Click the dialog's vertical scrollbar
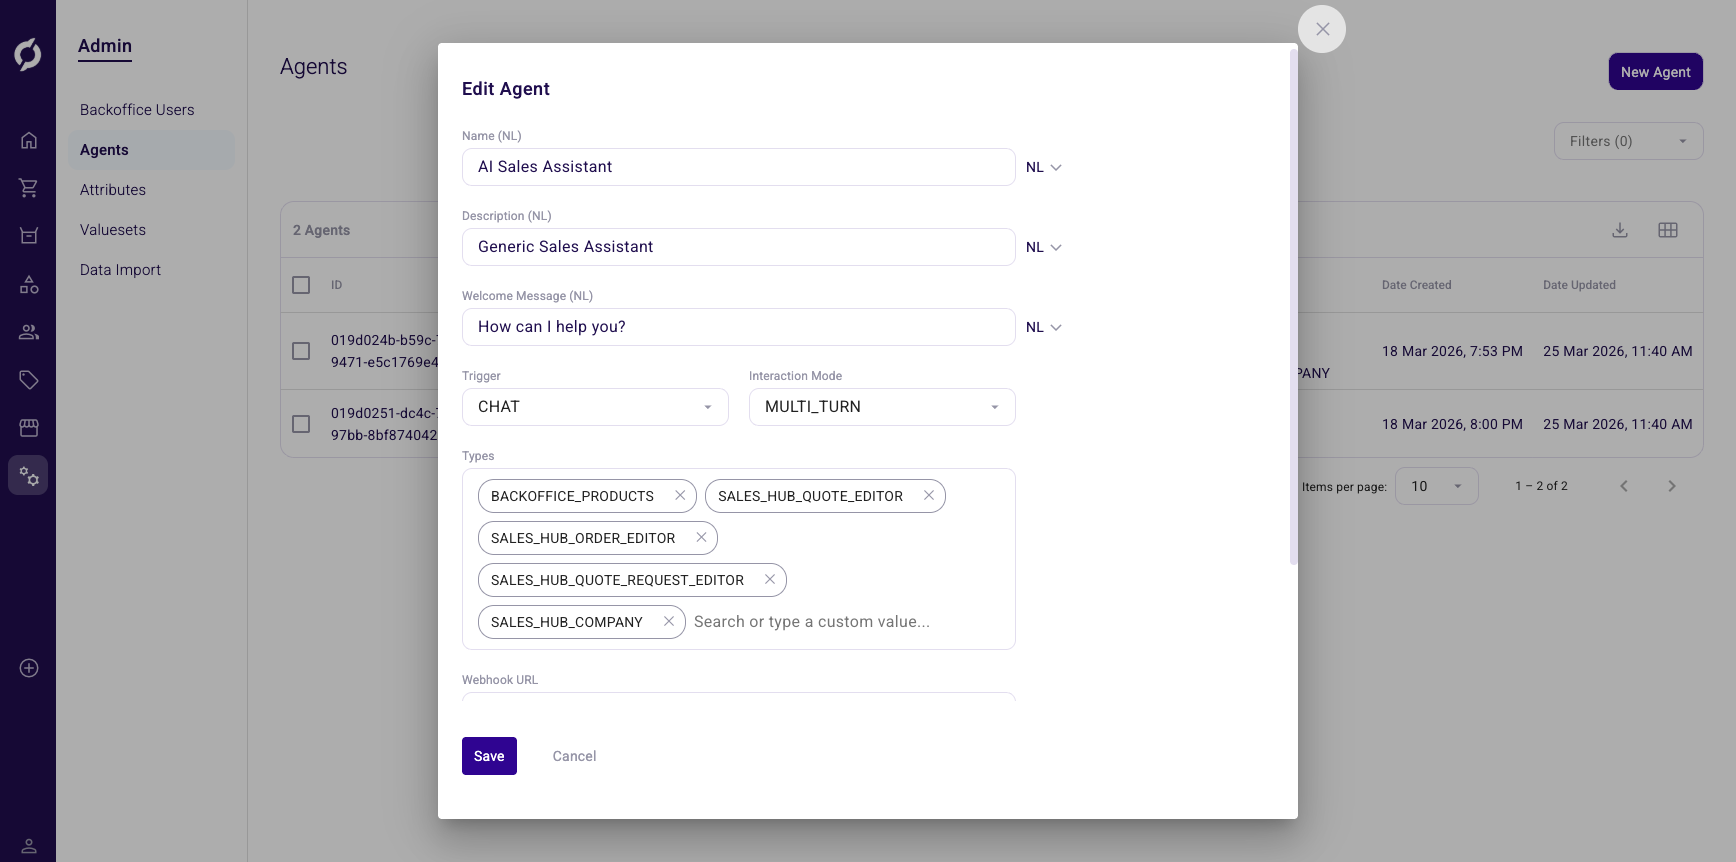The height and width of the screenshot is (862, 1736). pos(1293,306)
